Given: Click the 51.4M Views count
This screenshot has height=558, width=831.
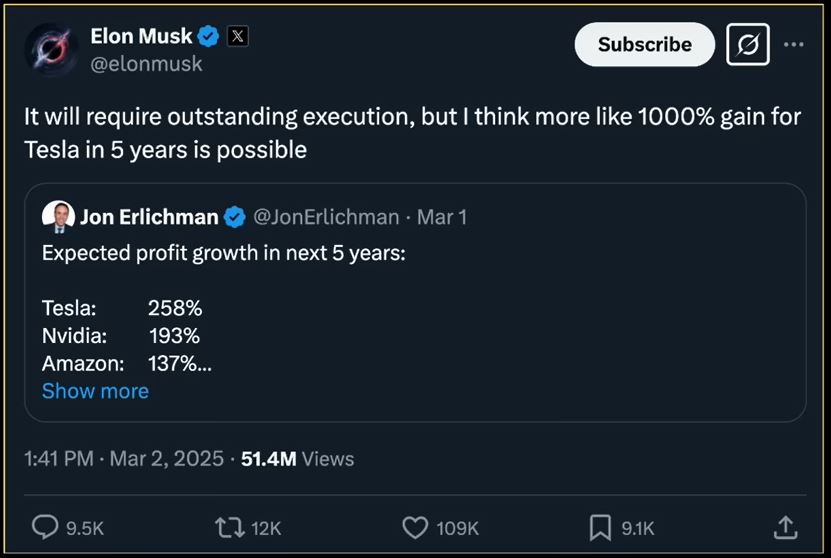Looking at the screenshot, I should coord(298,458).
